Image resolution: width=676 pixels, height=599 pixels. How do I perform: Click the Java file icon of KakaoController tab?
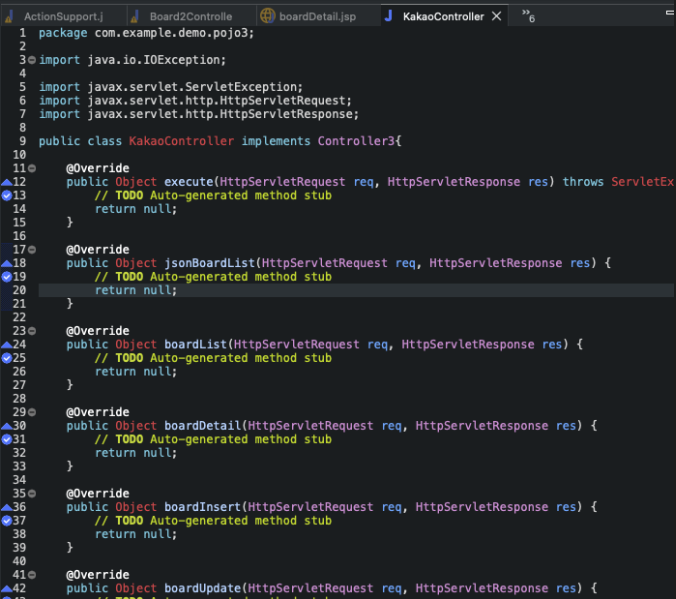pyautogui.click(x=388, y=16)
